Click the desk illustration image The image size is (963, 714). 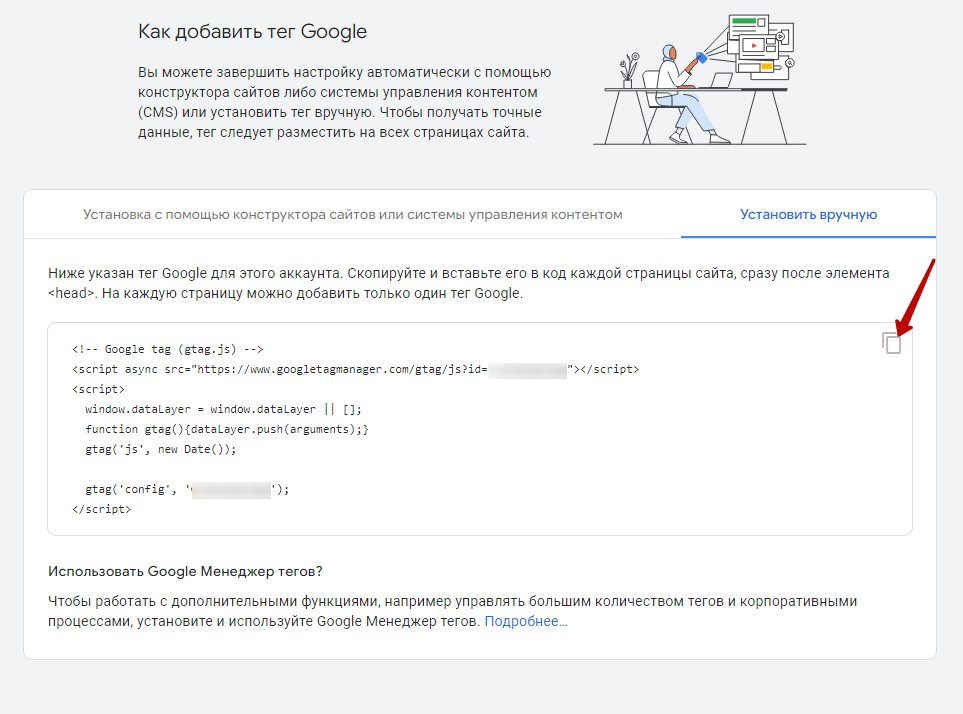[700, 80]
